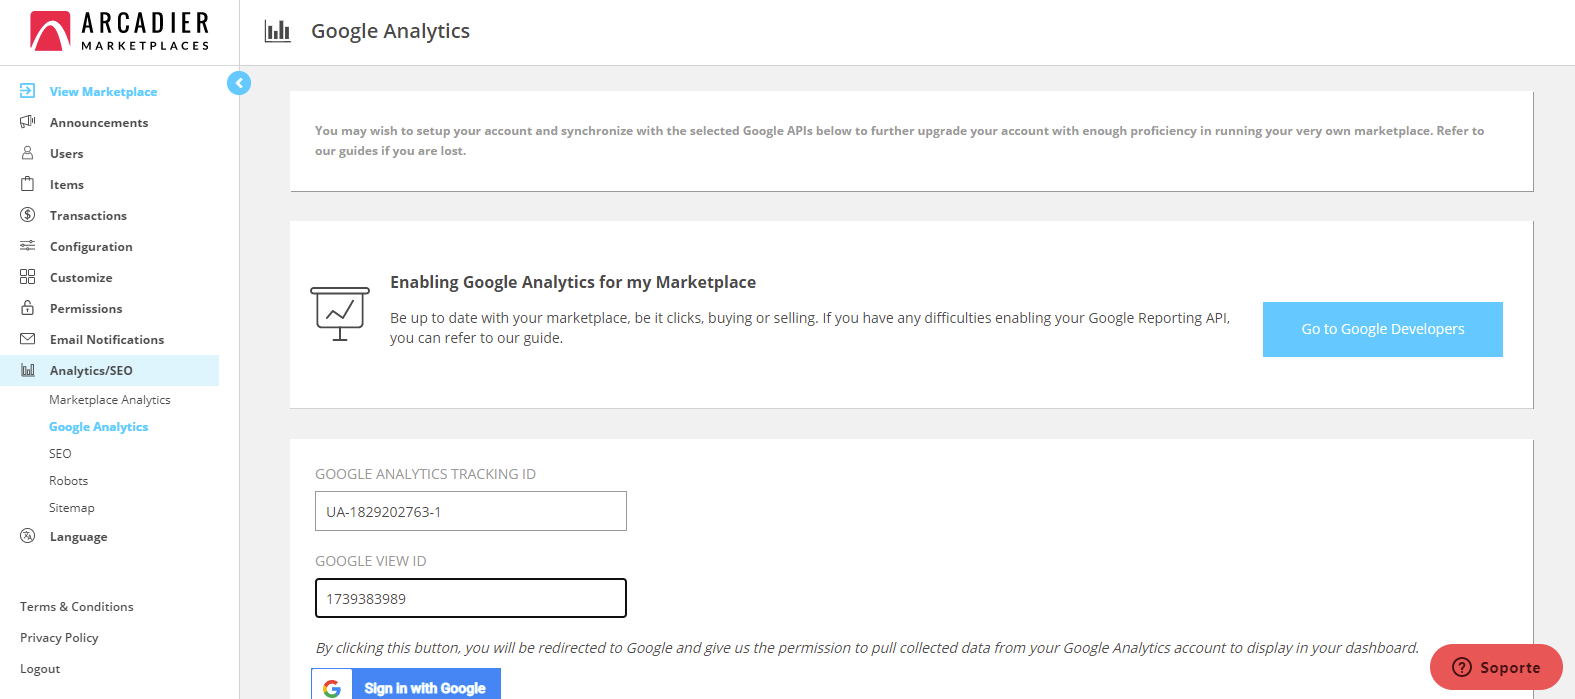Open the Robots submenu page
Screen dimensions: 1575x699
coord(68,481)
